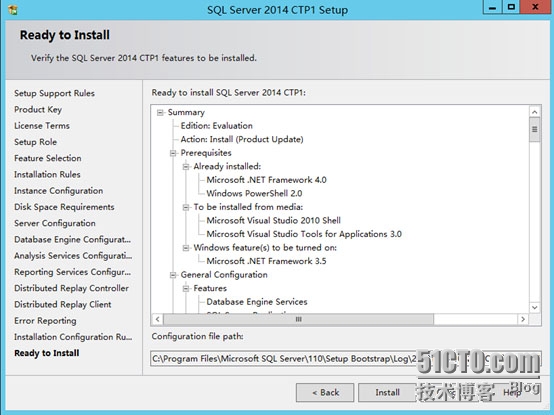The height and width of the screenshot is (415, 554).
Task: Click the vertical scrollbar up arrow
Action: [x=535, y=112]
